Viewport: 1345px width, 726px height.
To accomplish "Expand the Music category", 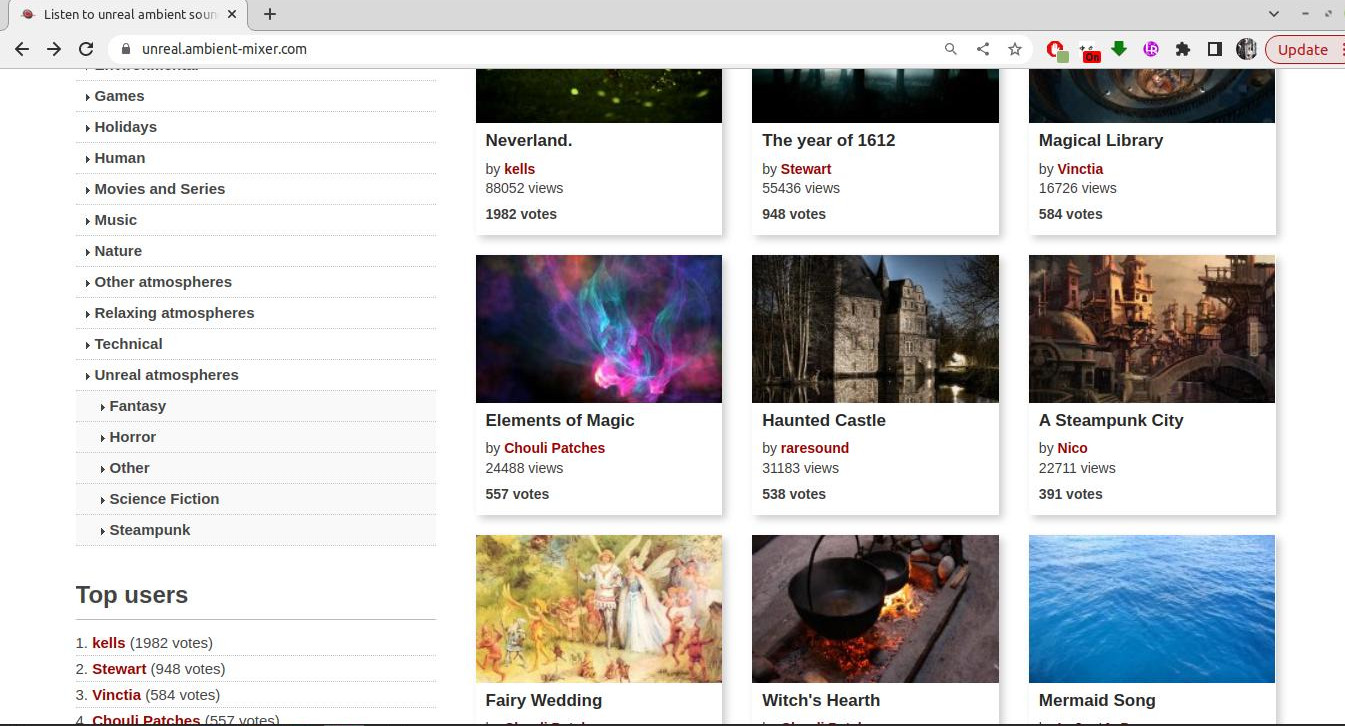I will [115, 220].
